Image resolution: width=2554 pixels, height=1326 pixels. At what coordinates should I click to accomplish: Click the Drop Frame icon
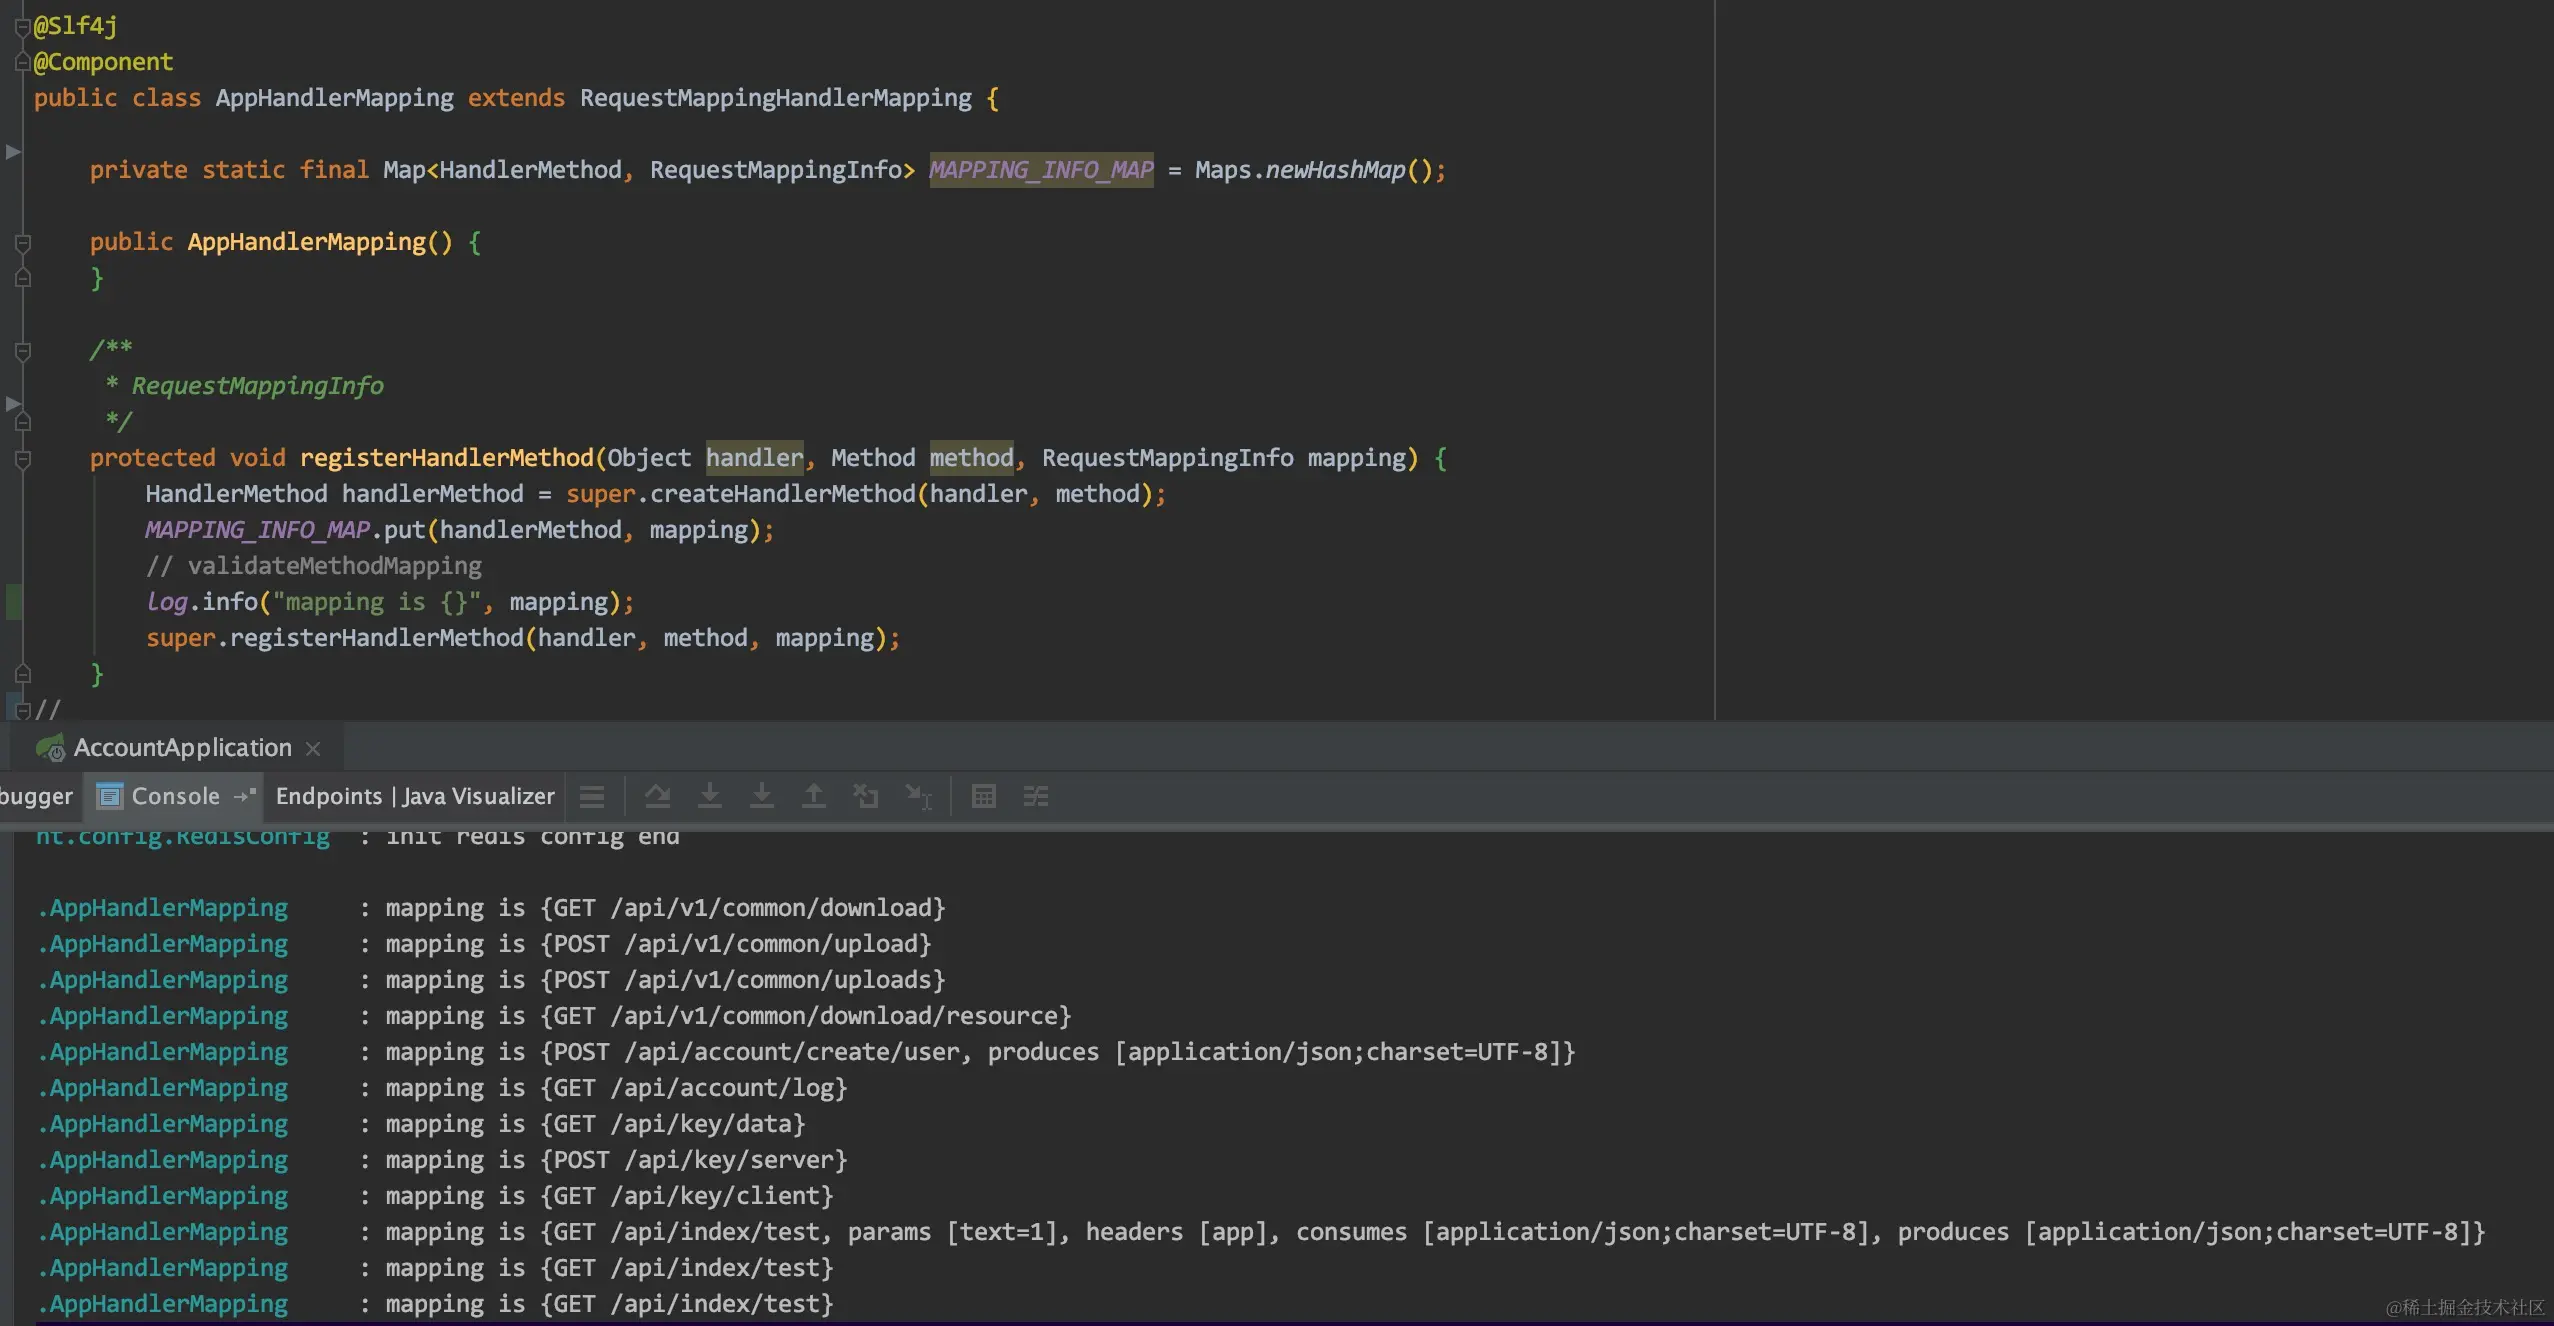[866, 796]
